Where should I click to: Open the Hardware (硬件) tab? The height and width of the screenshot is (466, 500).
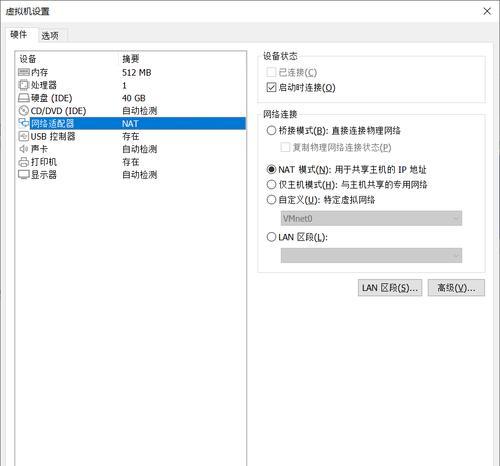19,34
